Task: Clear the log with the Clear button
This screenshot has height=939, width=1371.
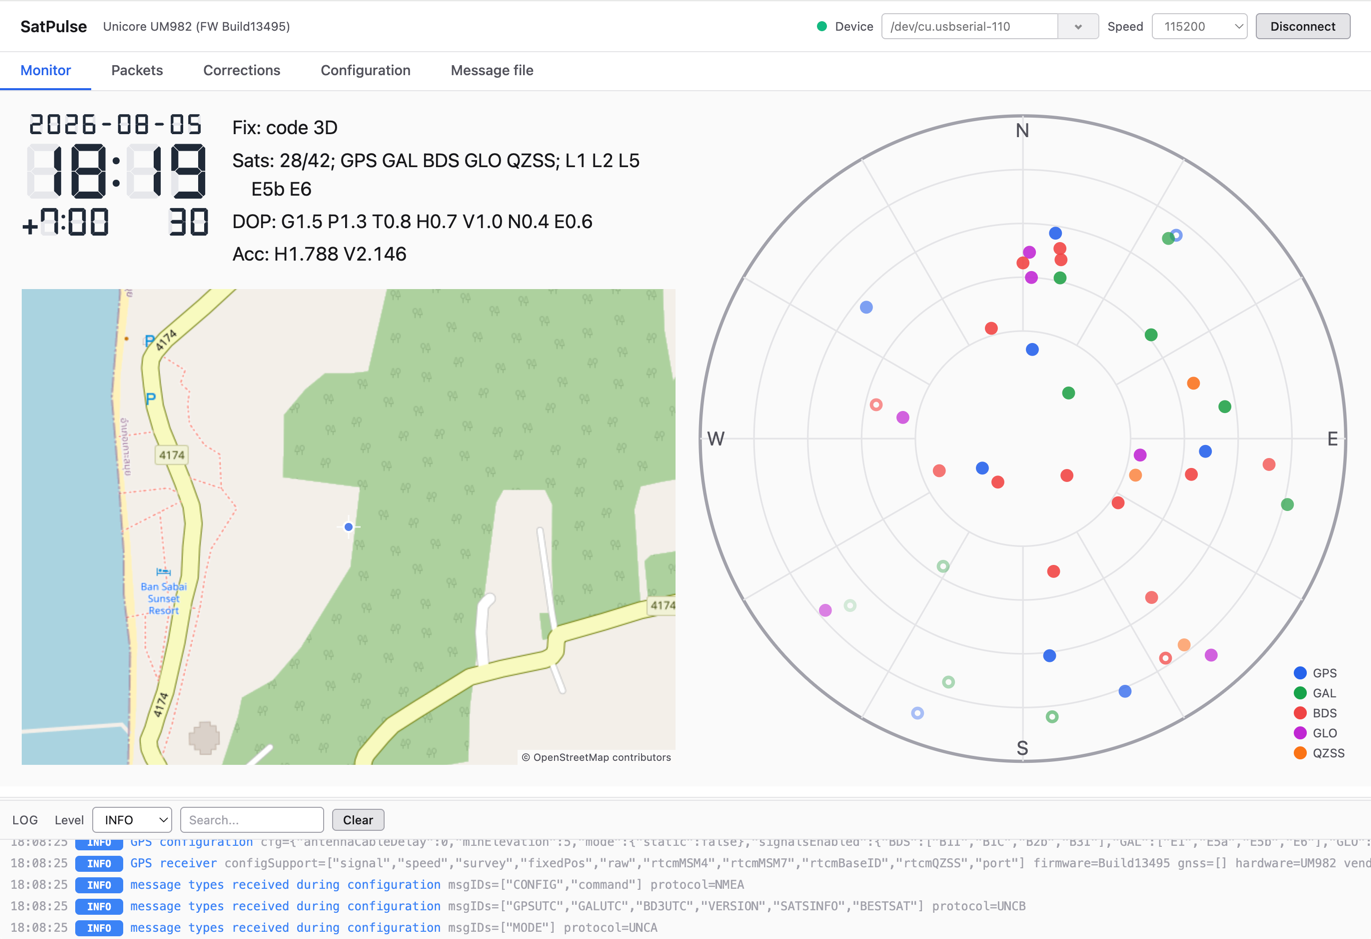Action: point(358,820)
